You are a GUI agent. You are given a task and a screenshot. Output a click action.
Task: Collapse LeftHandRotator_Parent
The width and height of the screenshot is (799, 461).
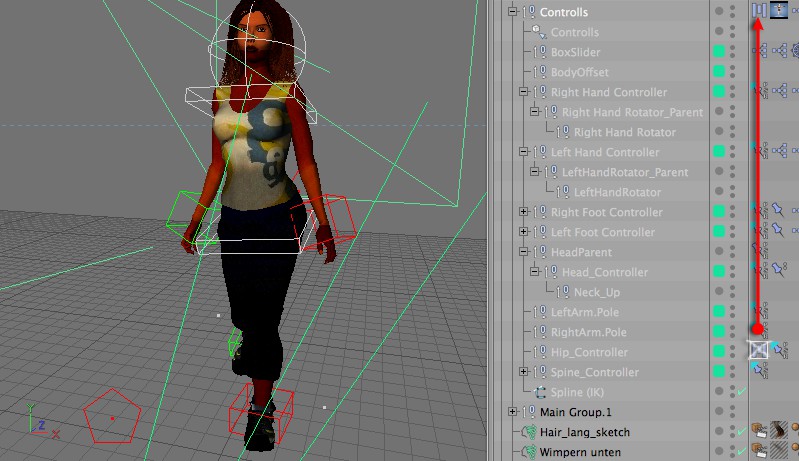click(x=534, y=172)
